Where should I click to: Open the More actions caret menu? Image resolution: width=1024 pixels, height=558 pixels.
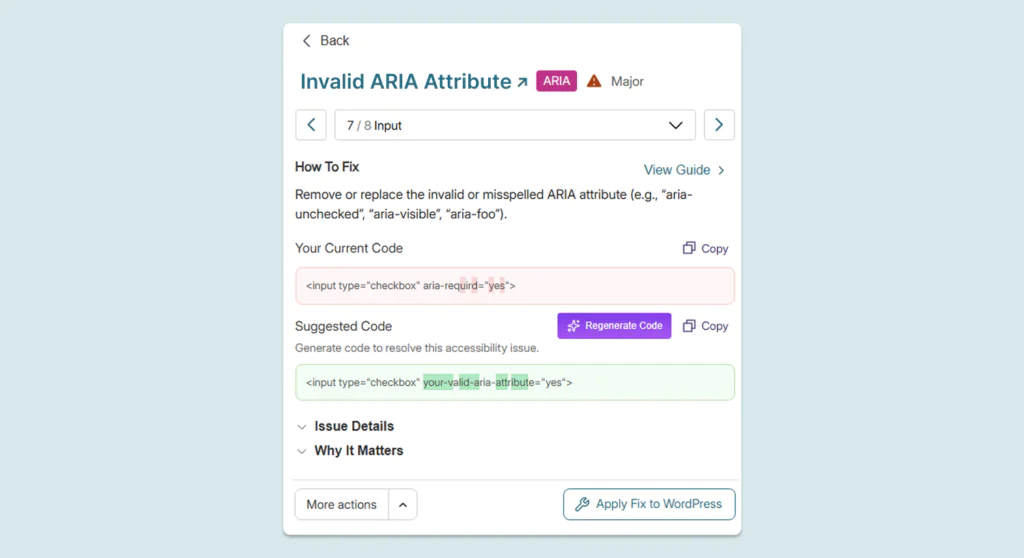pyautogui.click(x=403, y=504)
